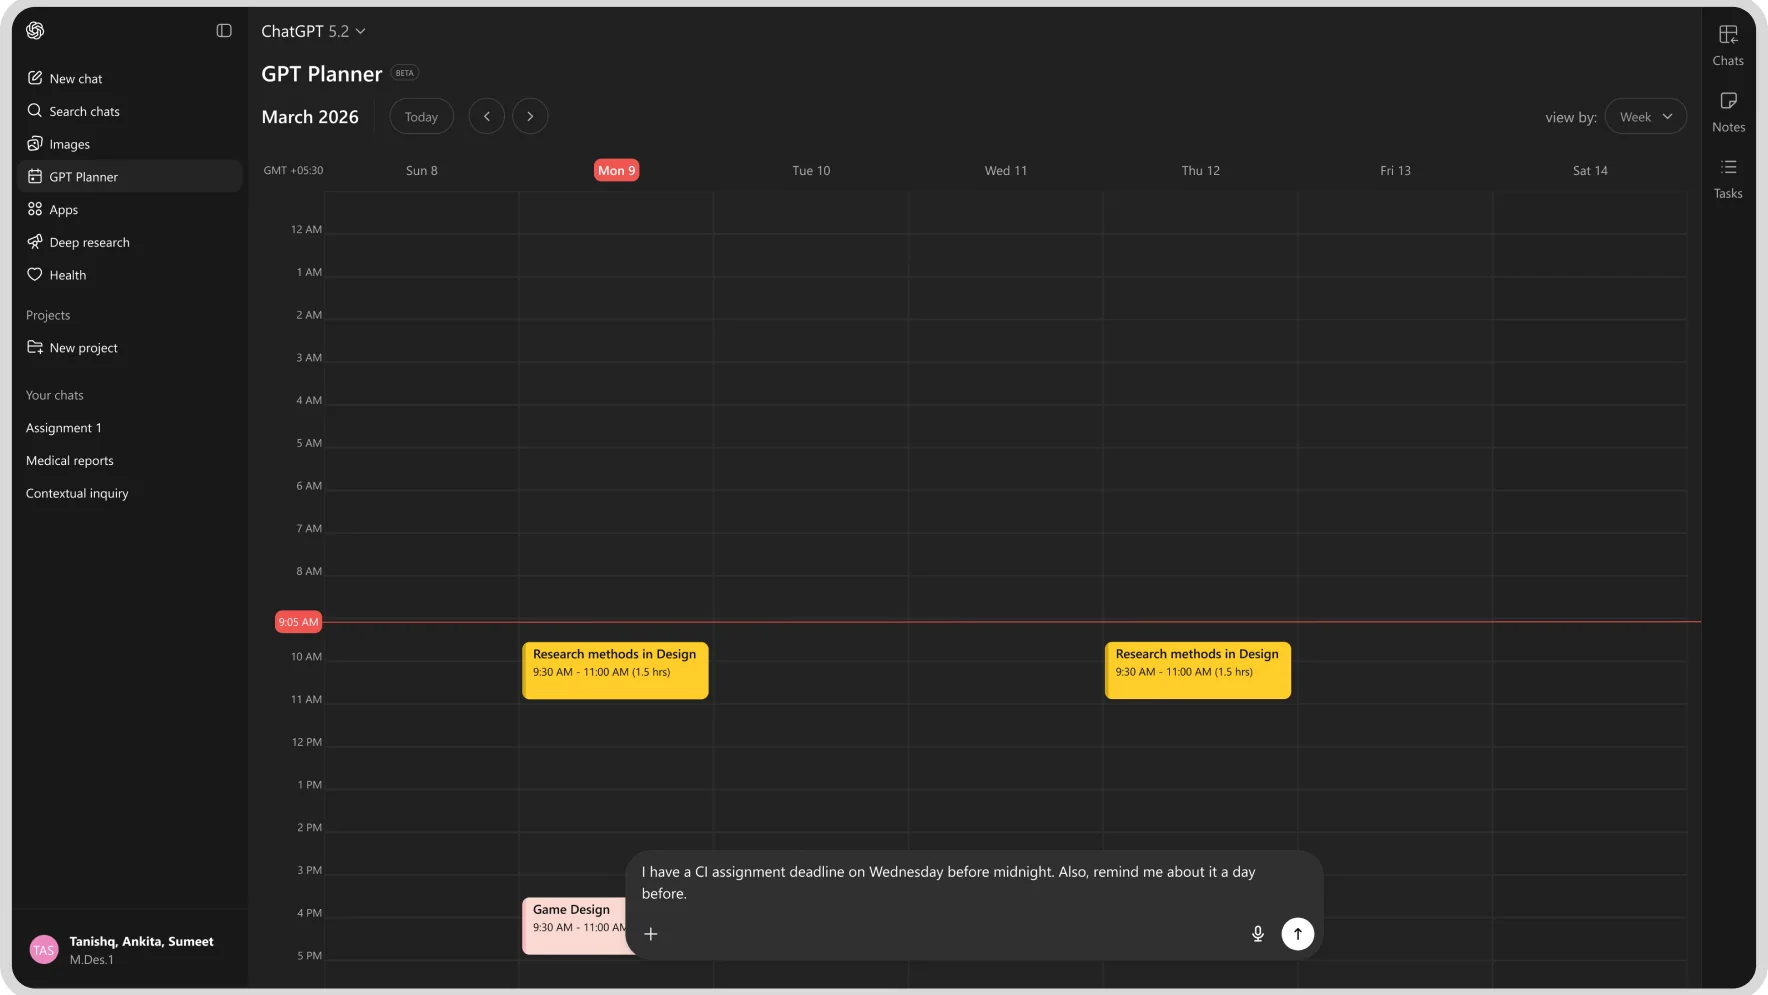Open Images in the sidebar
Viewport: 1768px width, 995px height.
coord(130,144)
